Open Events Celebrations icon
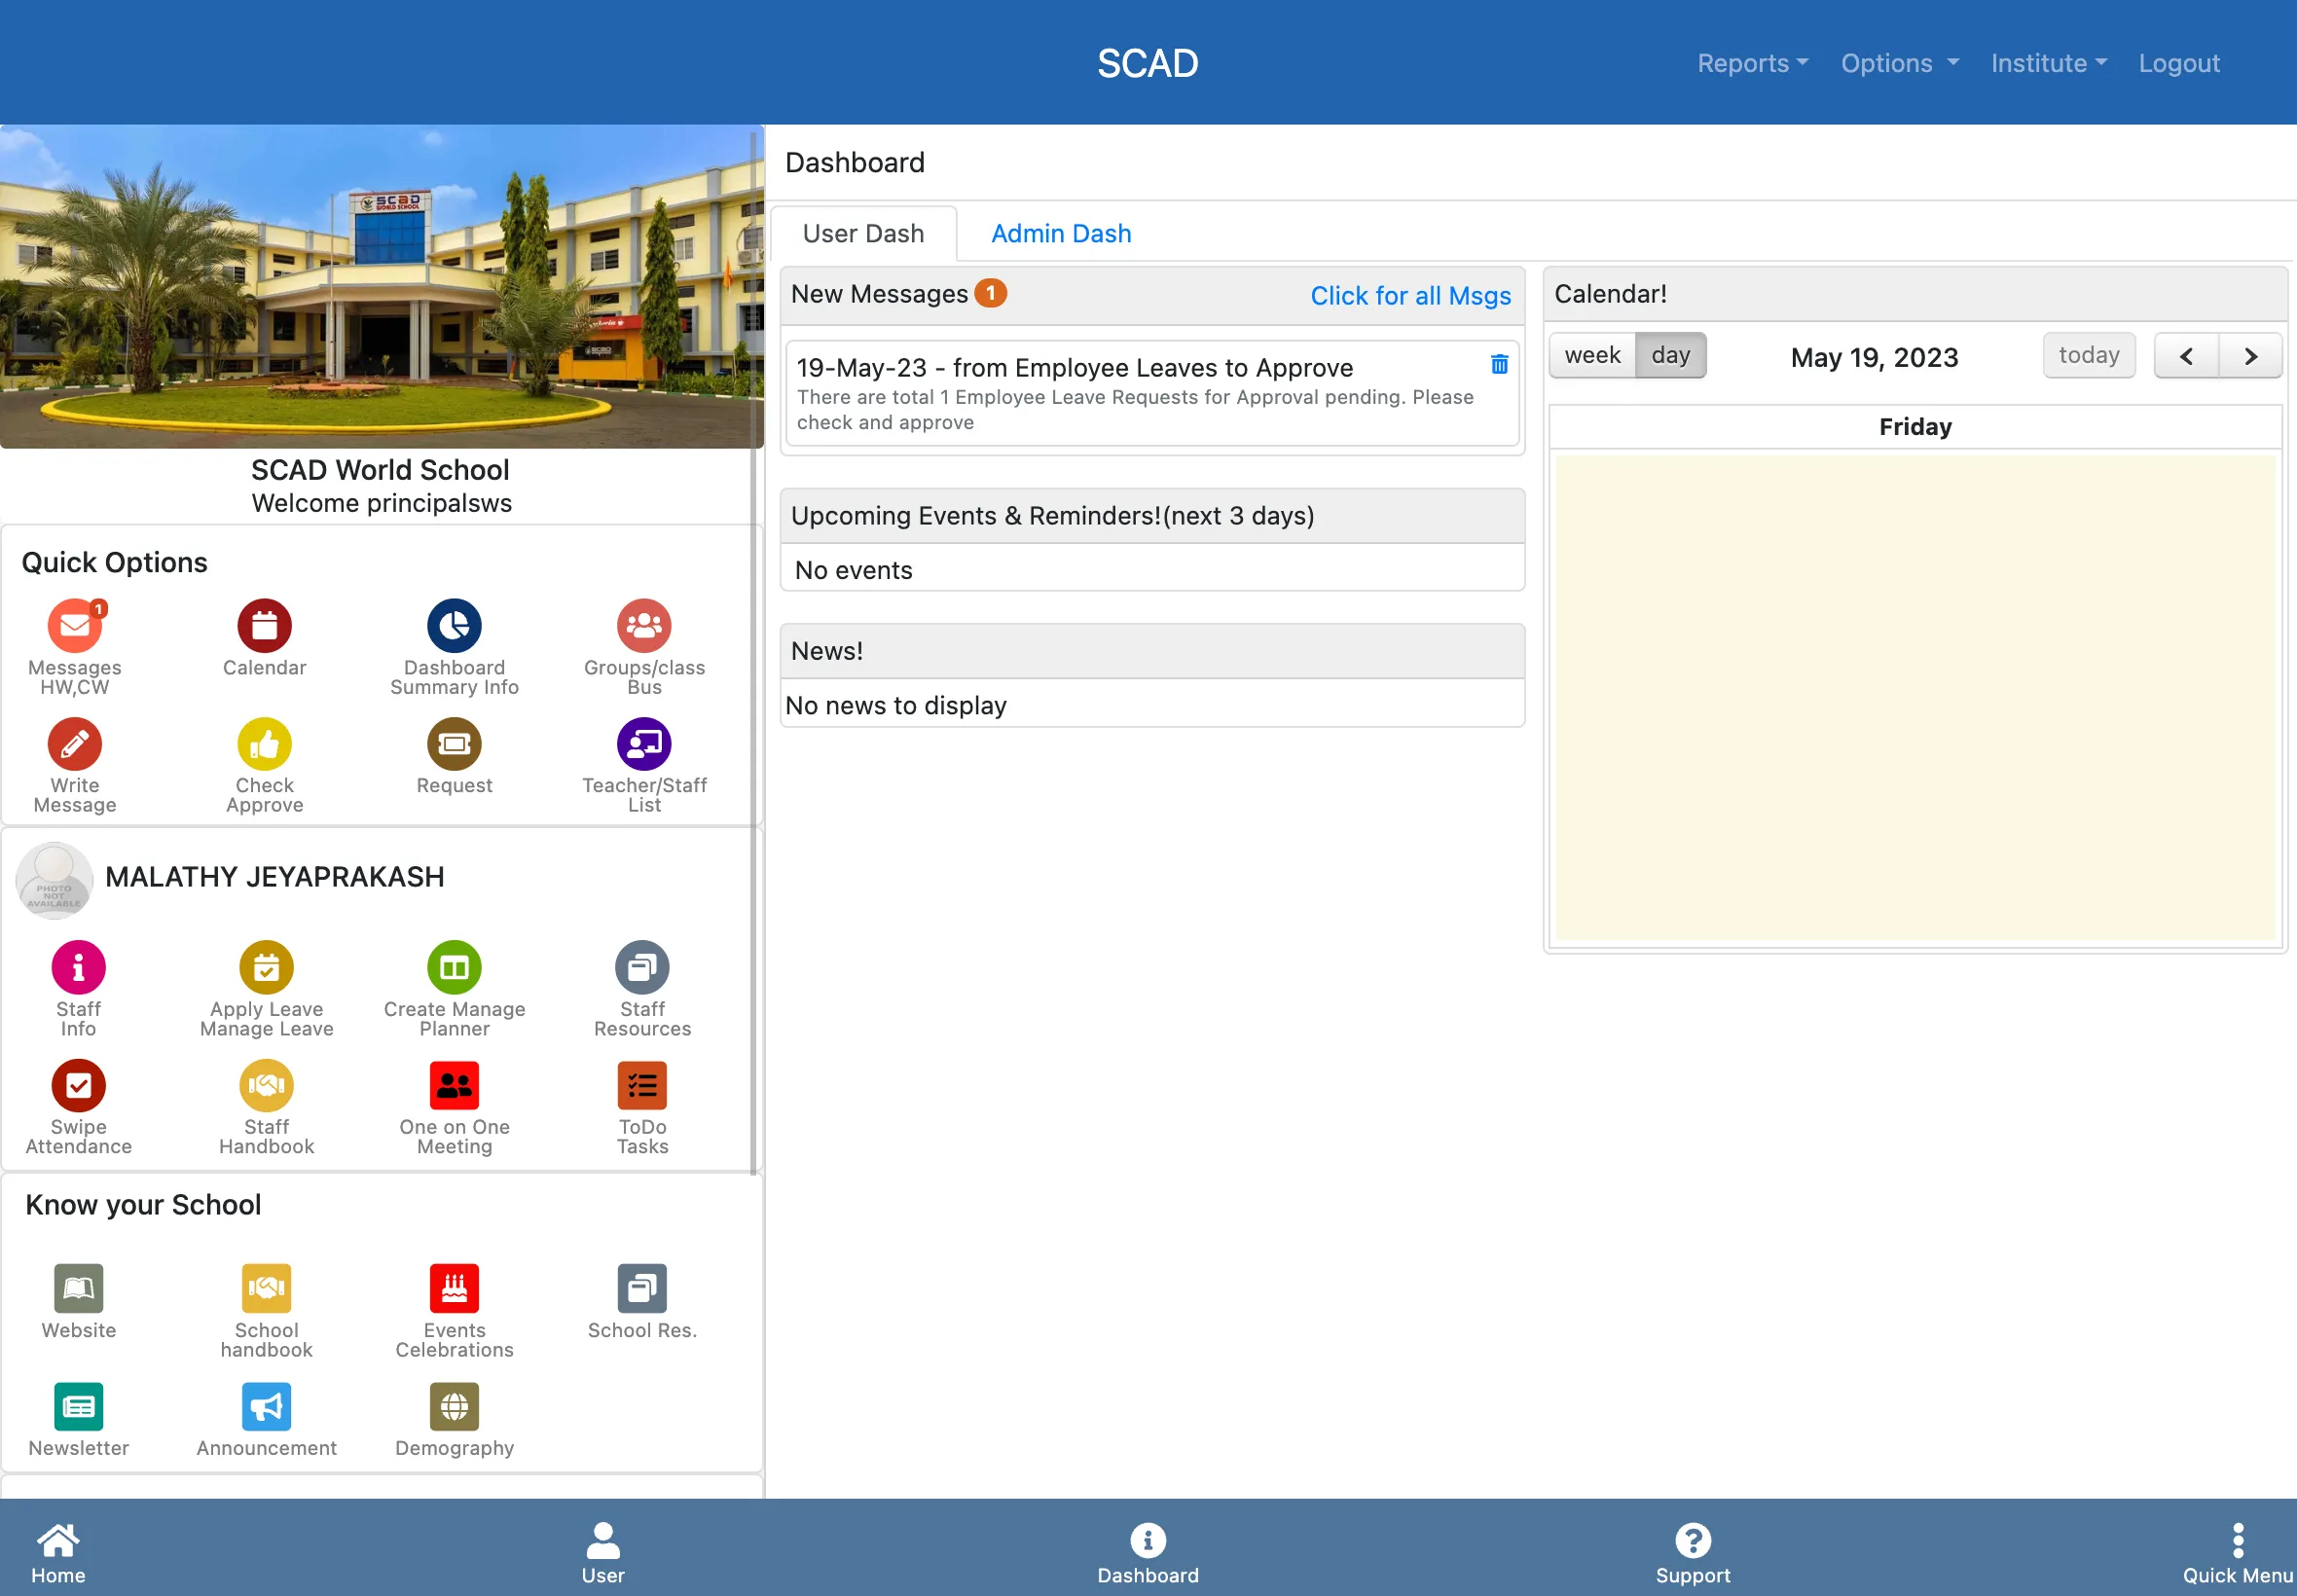 [x=454, y=1288]
